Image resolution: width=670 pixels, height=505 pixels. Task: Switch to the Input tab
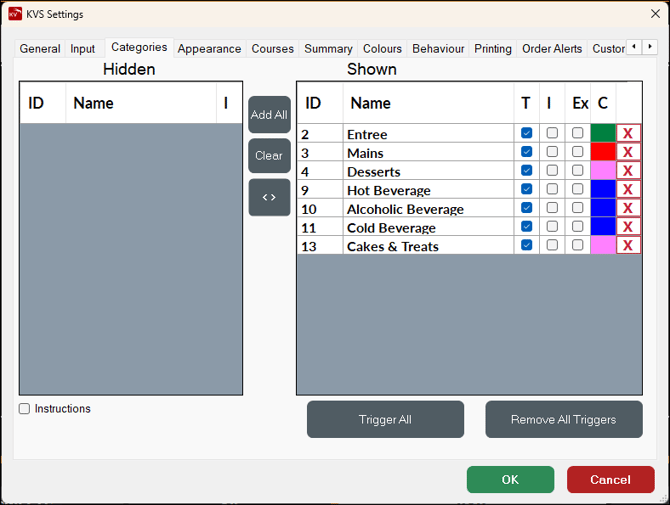coord(82,49)
